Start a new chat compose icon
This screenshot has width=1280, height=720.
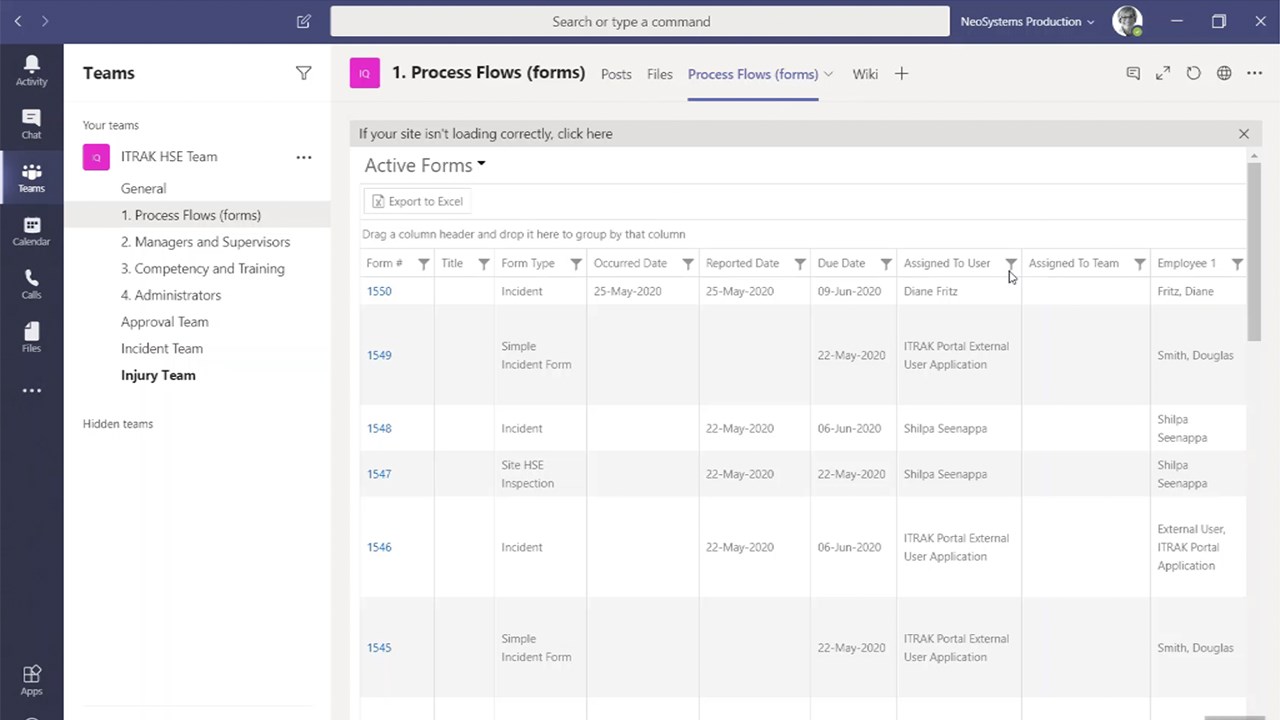click(304, 21)
